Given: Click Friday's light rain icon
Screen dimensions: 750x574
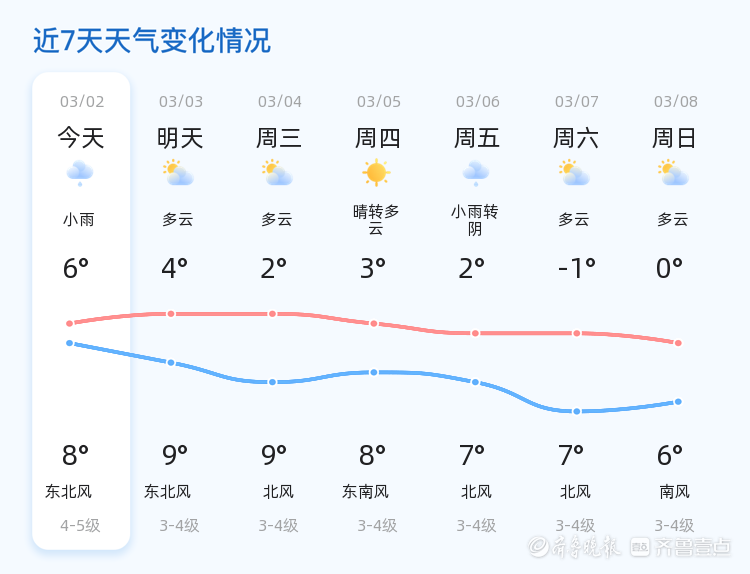Looking at the screenshot, I should click(475, 174).
